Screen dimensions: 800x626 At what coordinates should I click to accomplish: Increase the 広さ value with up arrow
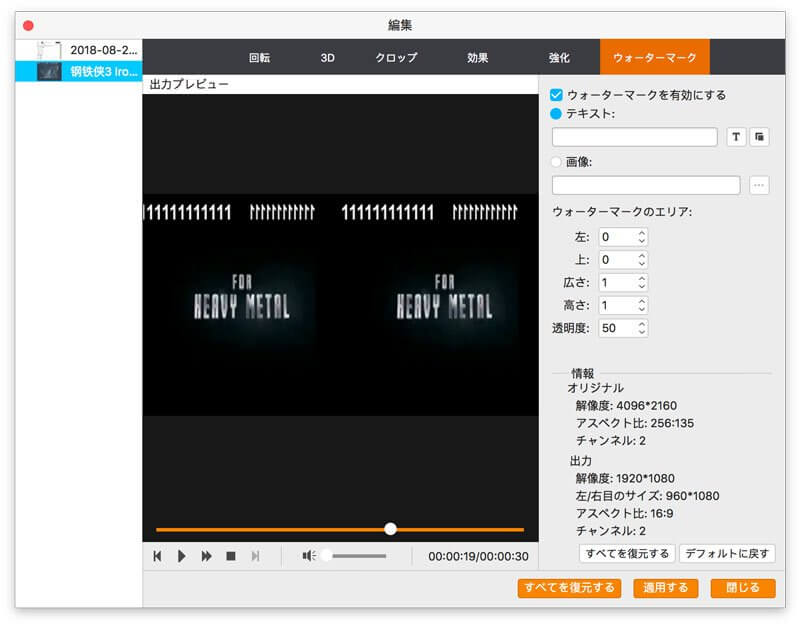(642, 279)
